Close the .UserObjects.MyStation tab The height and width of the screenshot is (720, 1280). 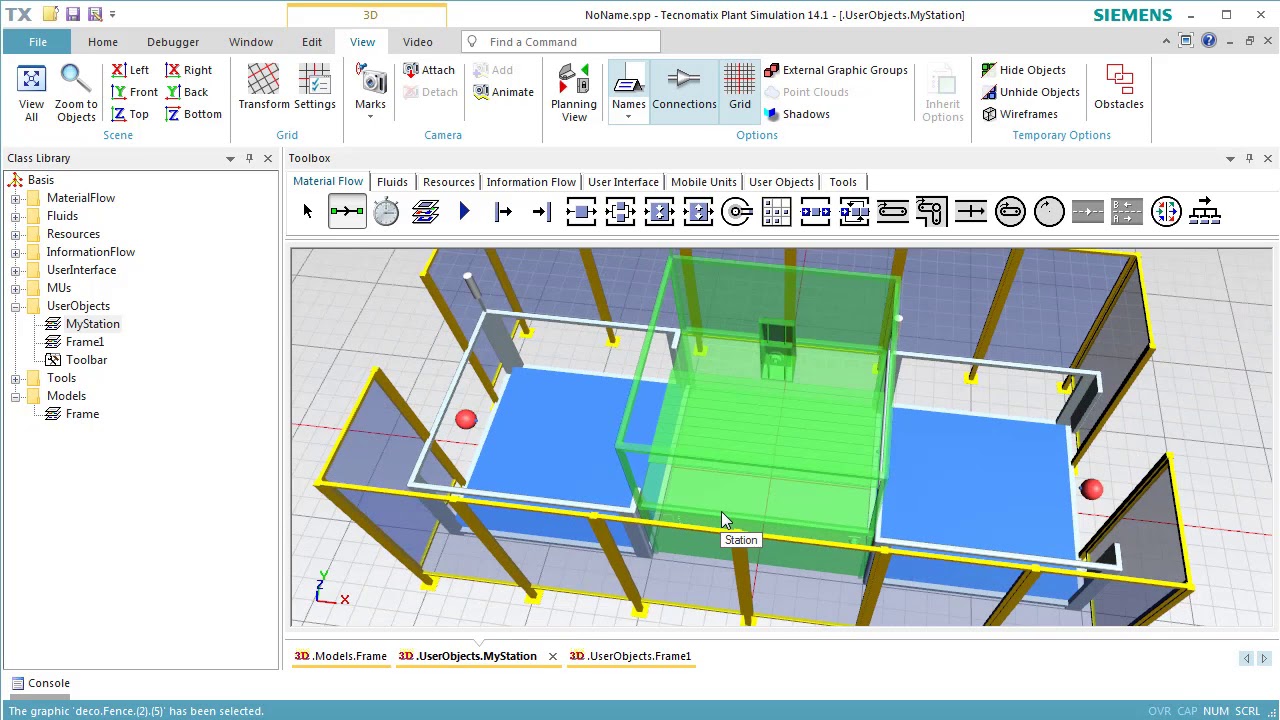pyautogui.click(x=552, y=656)
